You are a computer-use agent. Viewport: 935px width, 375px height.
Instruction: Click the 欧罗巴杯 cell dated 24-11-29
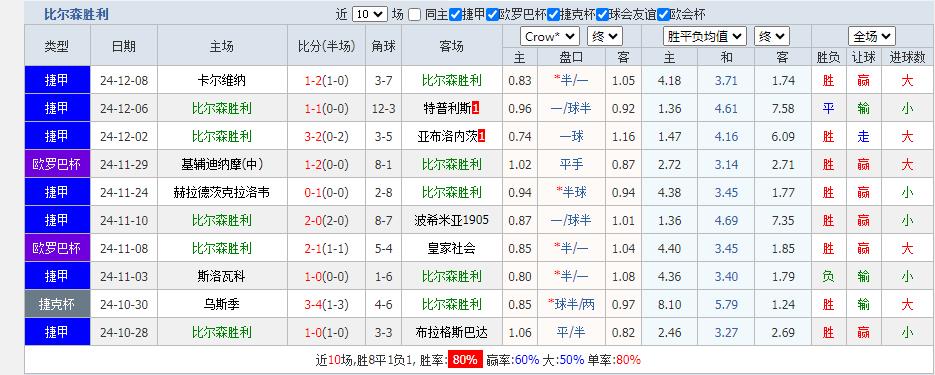[x=57, y=164]
